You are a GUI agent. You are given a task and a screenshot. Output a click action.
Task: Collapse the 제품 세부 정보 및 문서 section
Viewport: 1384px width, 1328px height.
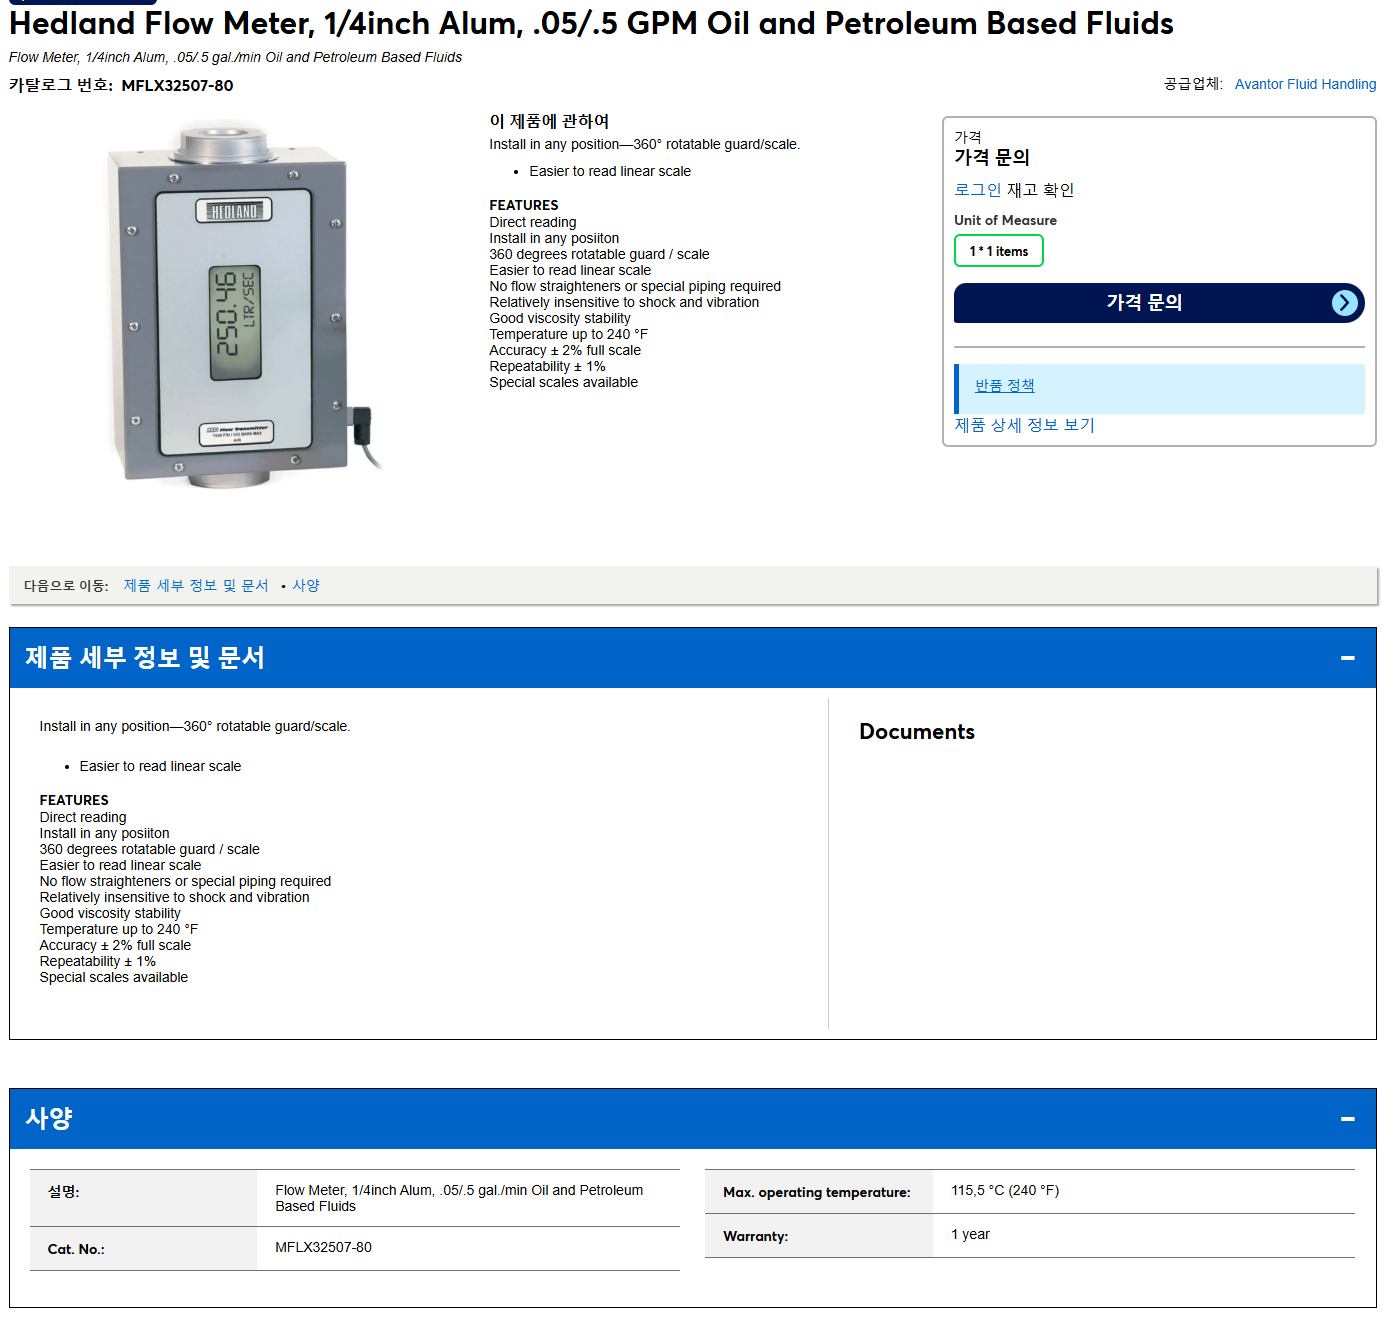1347,658
